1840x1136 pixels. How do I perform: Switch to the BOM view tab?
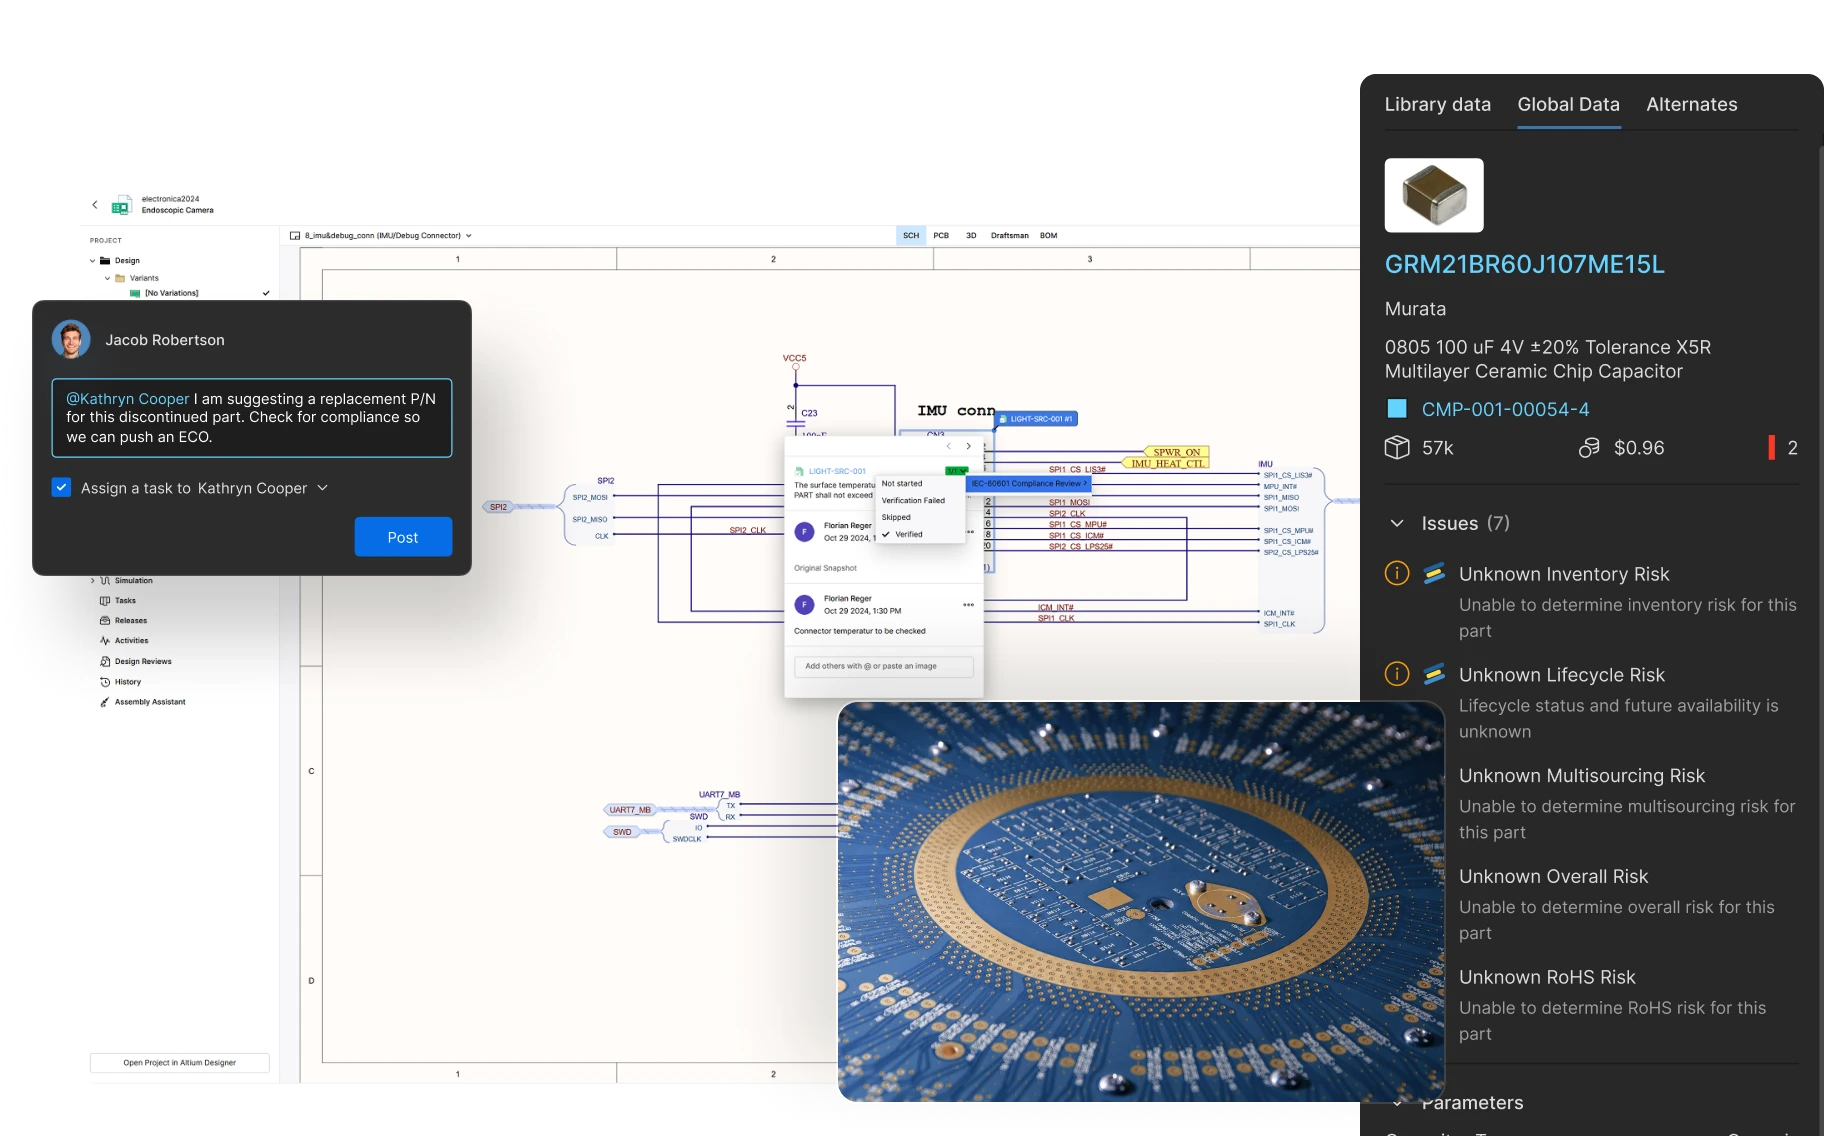pos(1048,236)
